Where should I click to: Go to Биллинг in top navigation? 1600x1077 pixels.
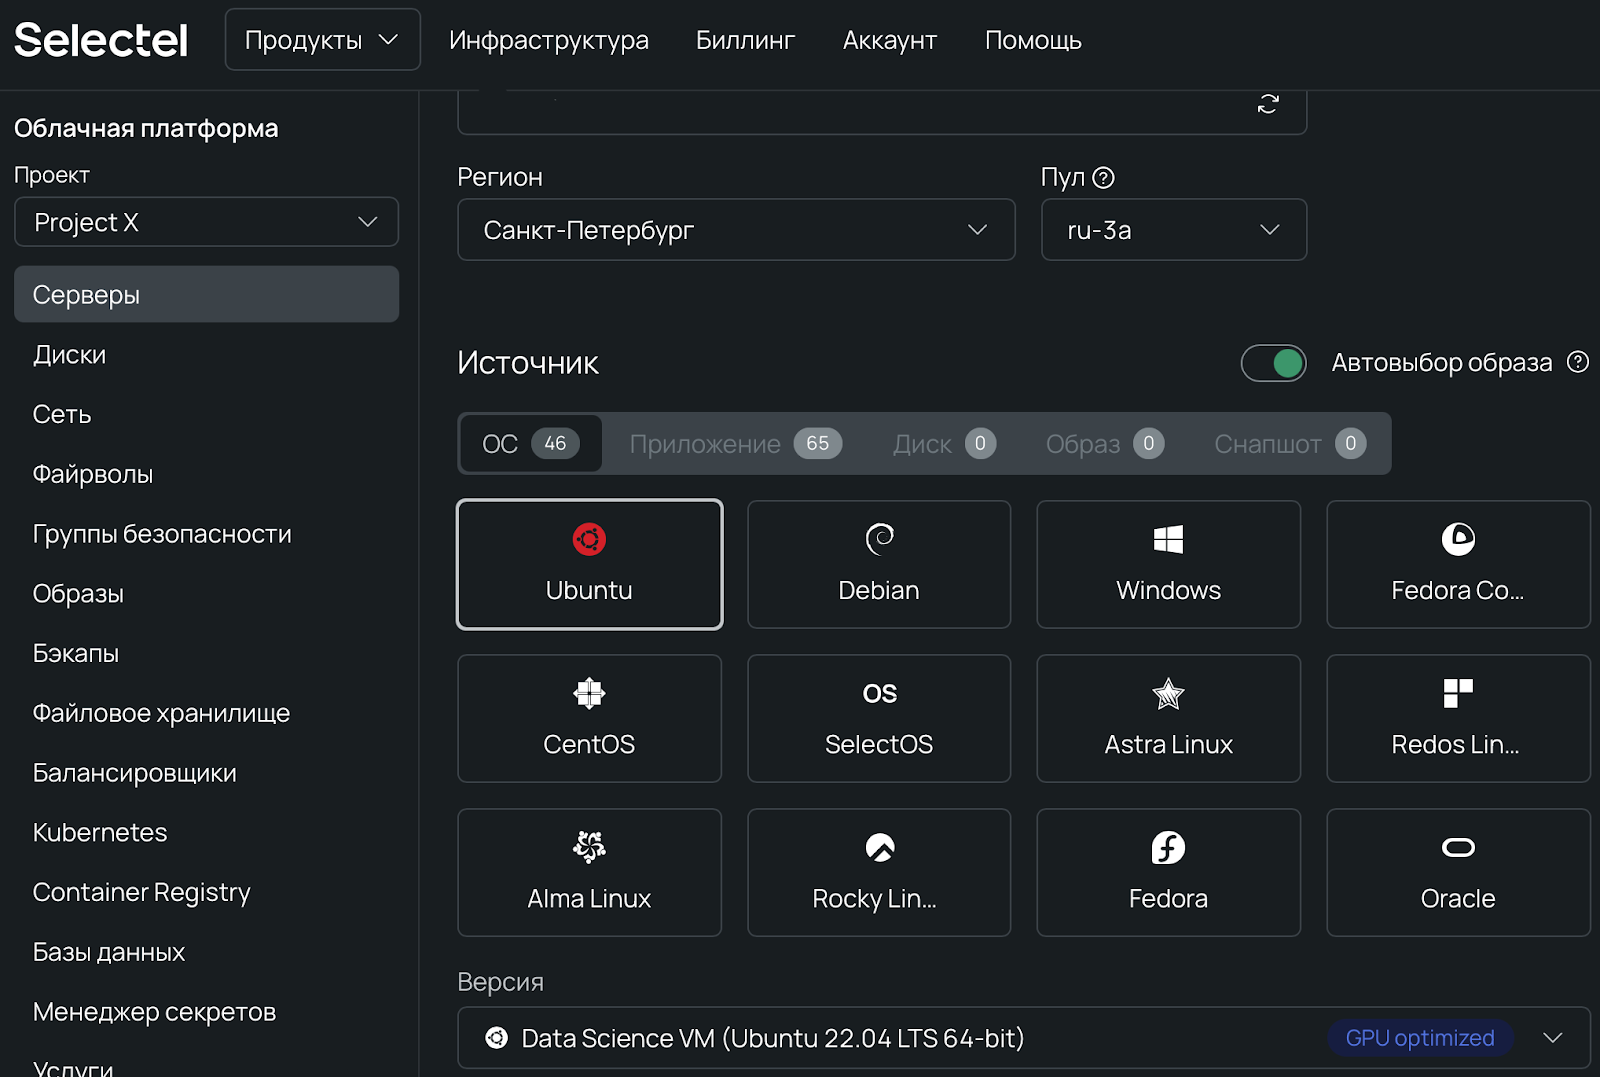click(745, 40)
